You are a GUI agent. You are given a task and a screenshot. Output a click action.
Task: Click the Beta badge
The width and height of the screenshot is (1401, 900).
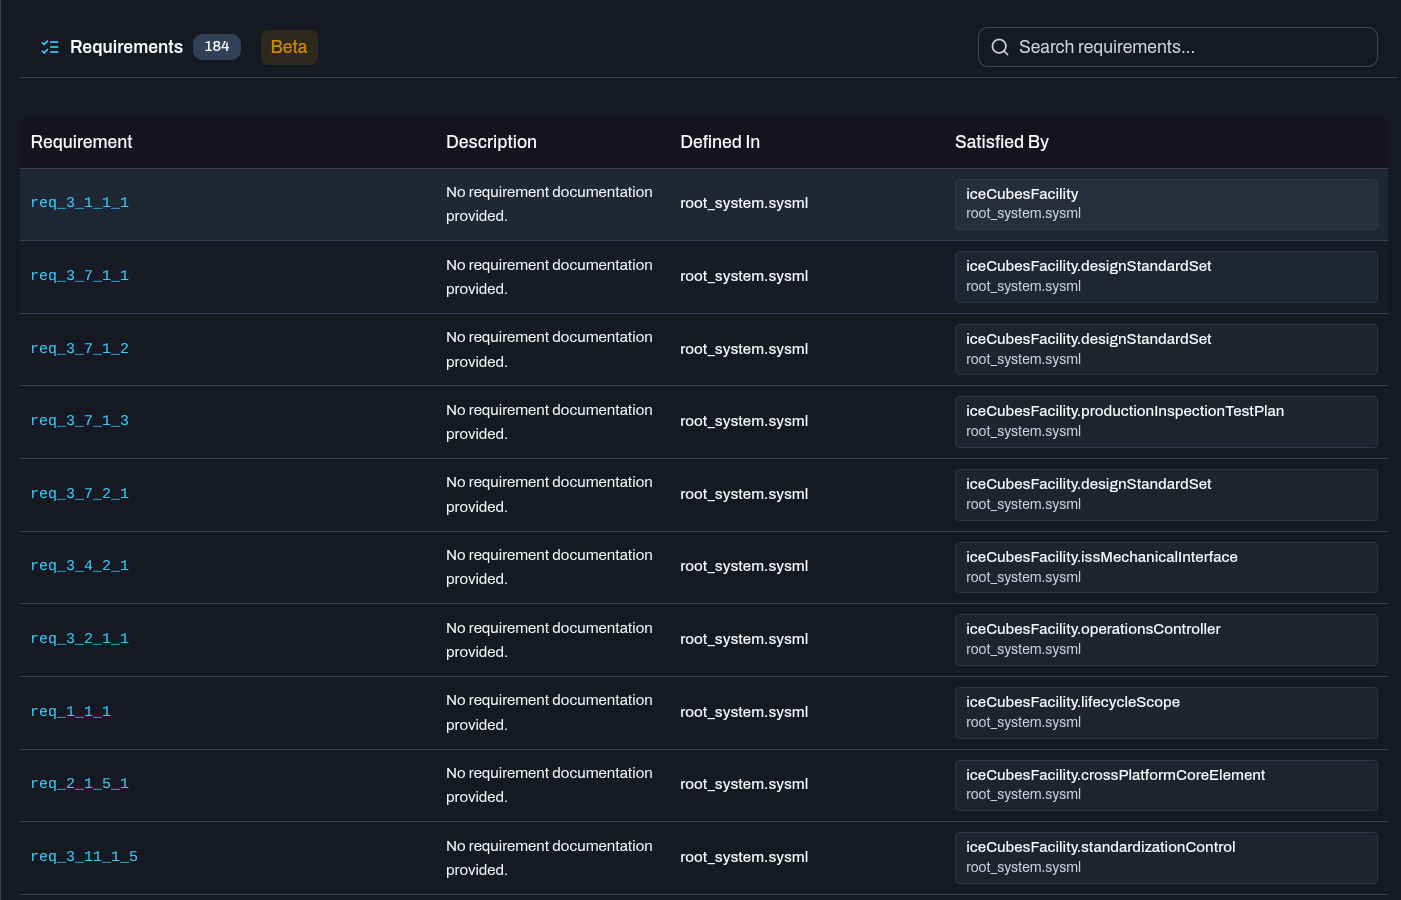click(x=289, y=47)
